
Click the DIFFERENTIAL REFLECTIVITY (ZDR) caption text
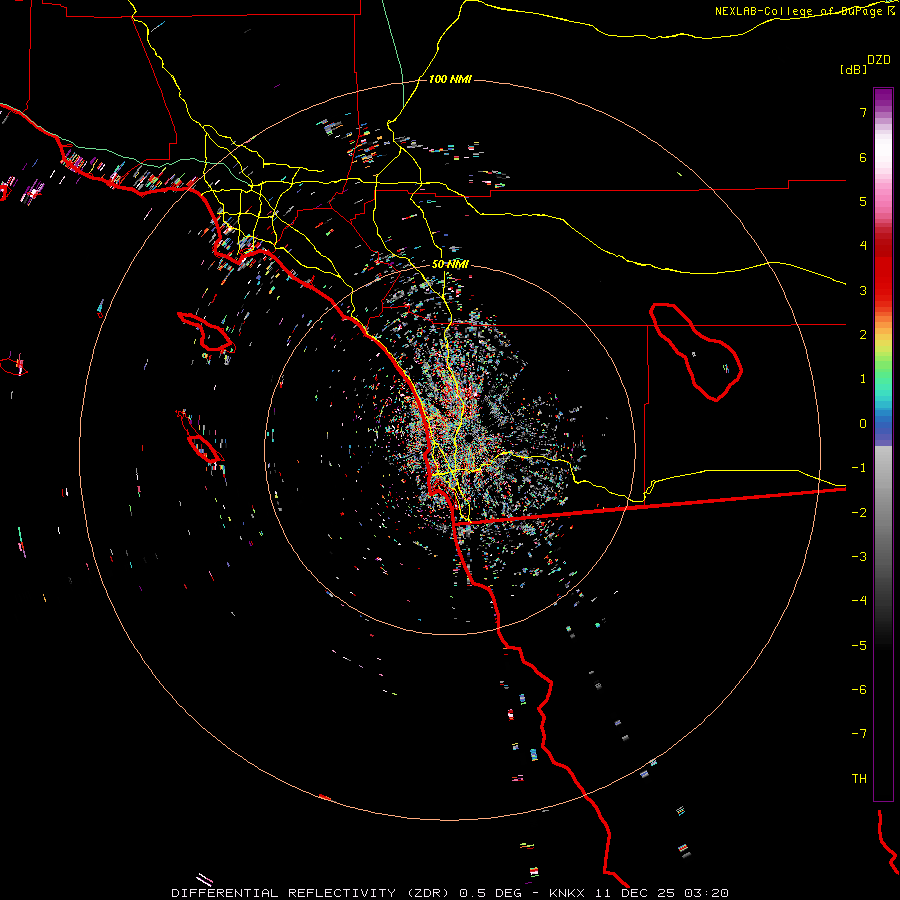[x=311, y=893]
